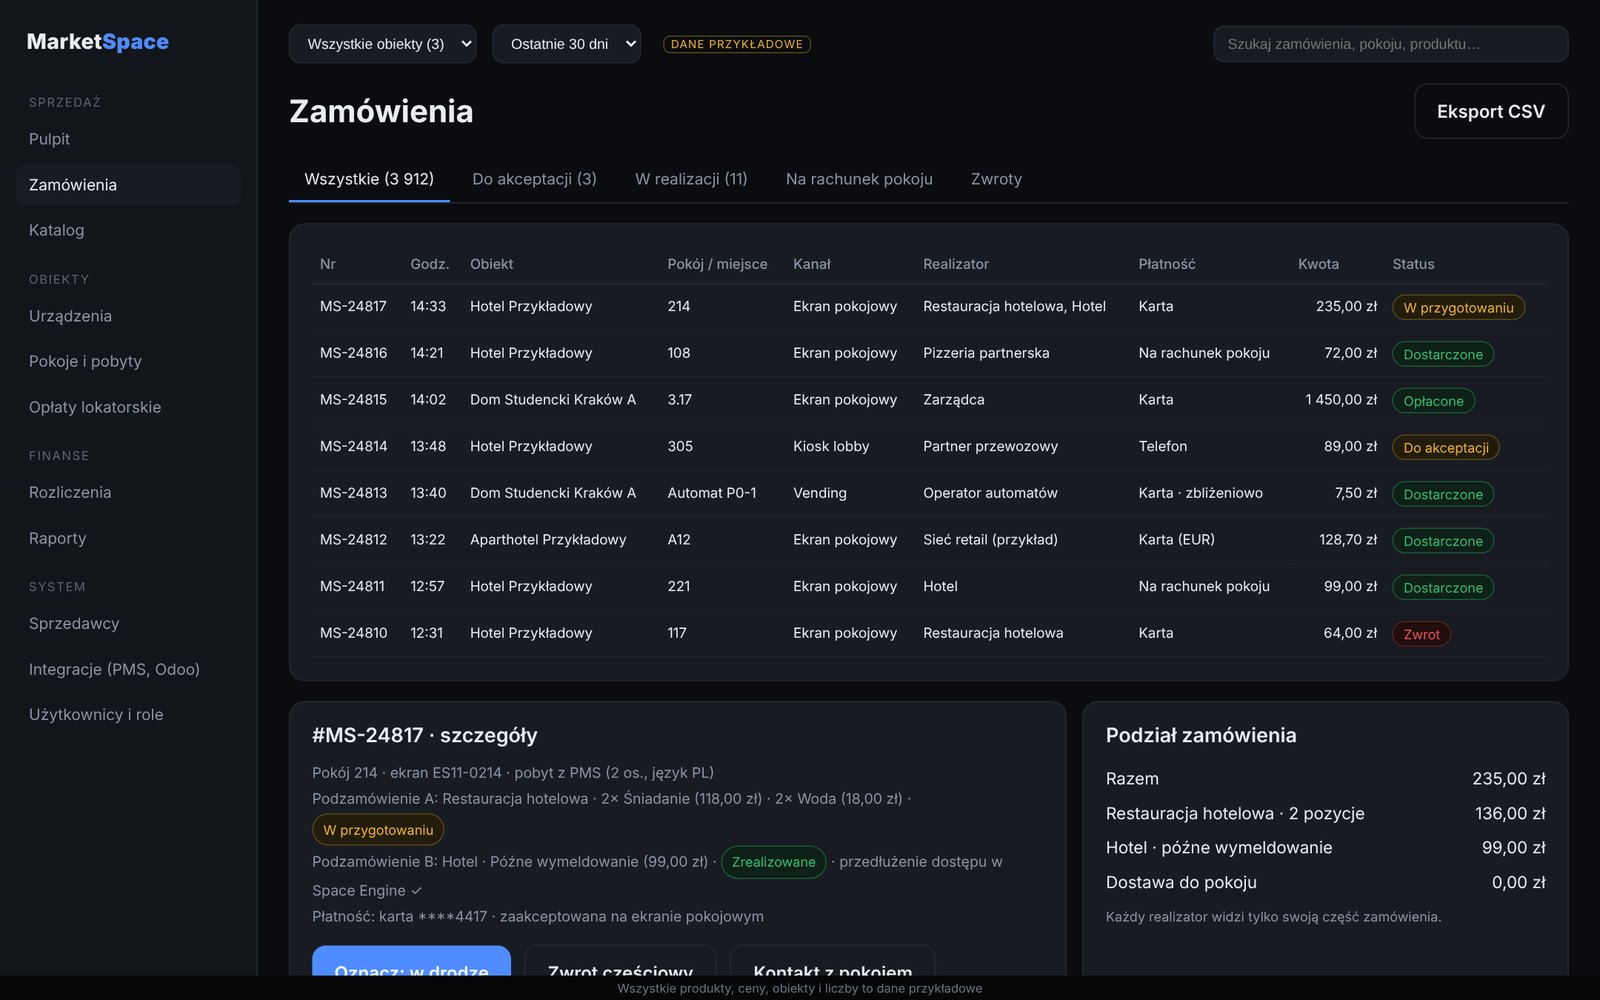Open the Ostatnie 30 dni period dropdown

click(566, 44)
